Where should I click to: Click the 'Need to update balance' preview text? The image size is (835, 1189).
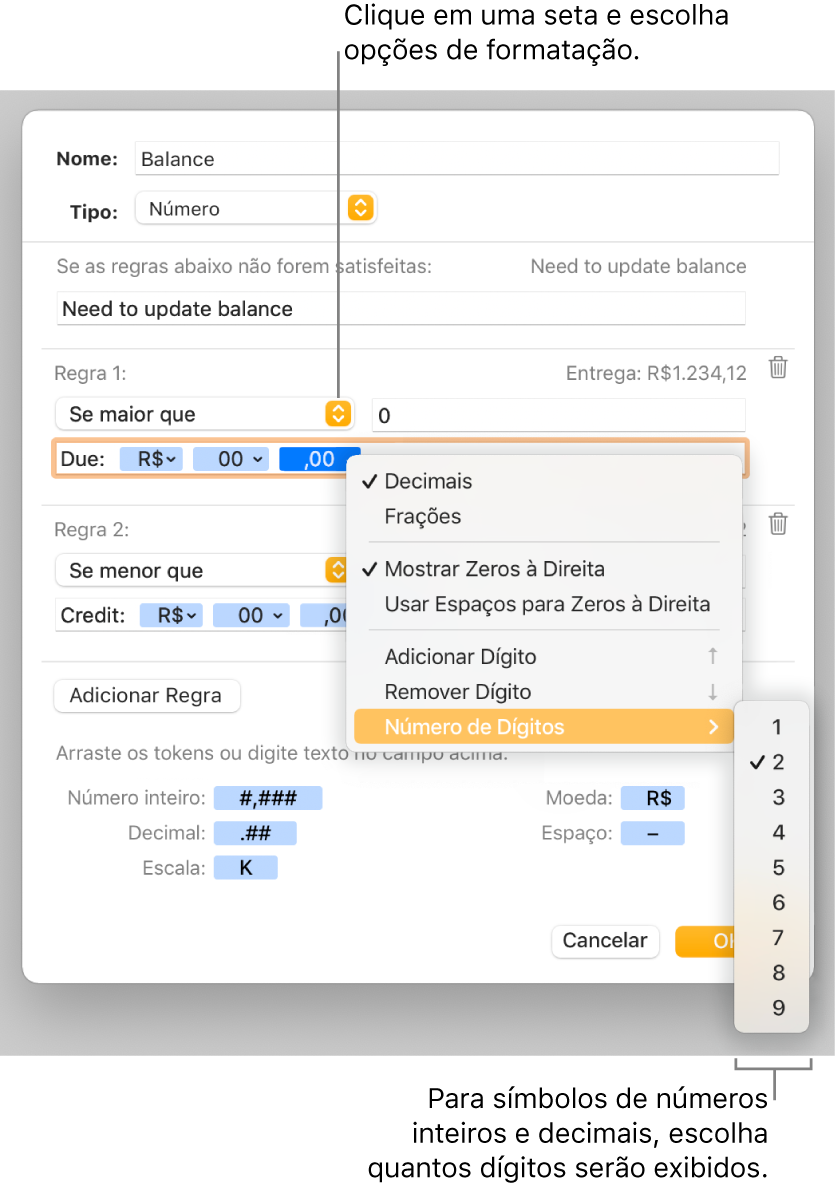click(638, 266)
